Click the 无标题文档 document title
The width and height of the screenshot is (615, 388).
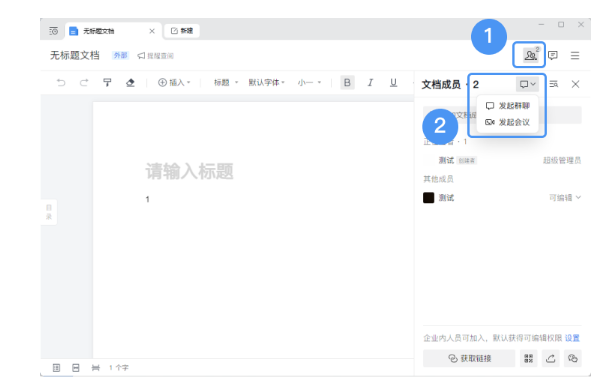(x=75, y=55)
